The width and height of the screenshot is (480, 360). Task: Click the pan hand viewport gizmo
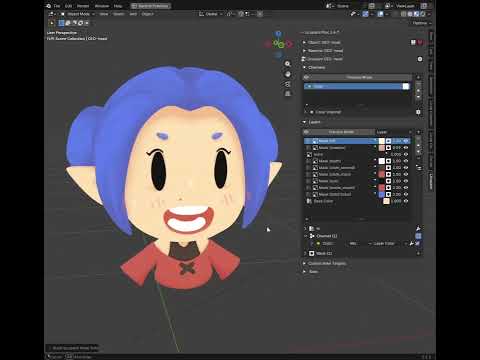288,74
